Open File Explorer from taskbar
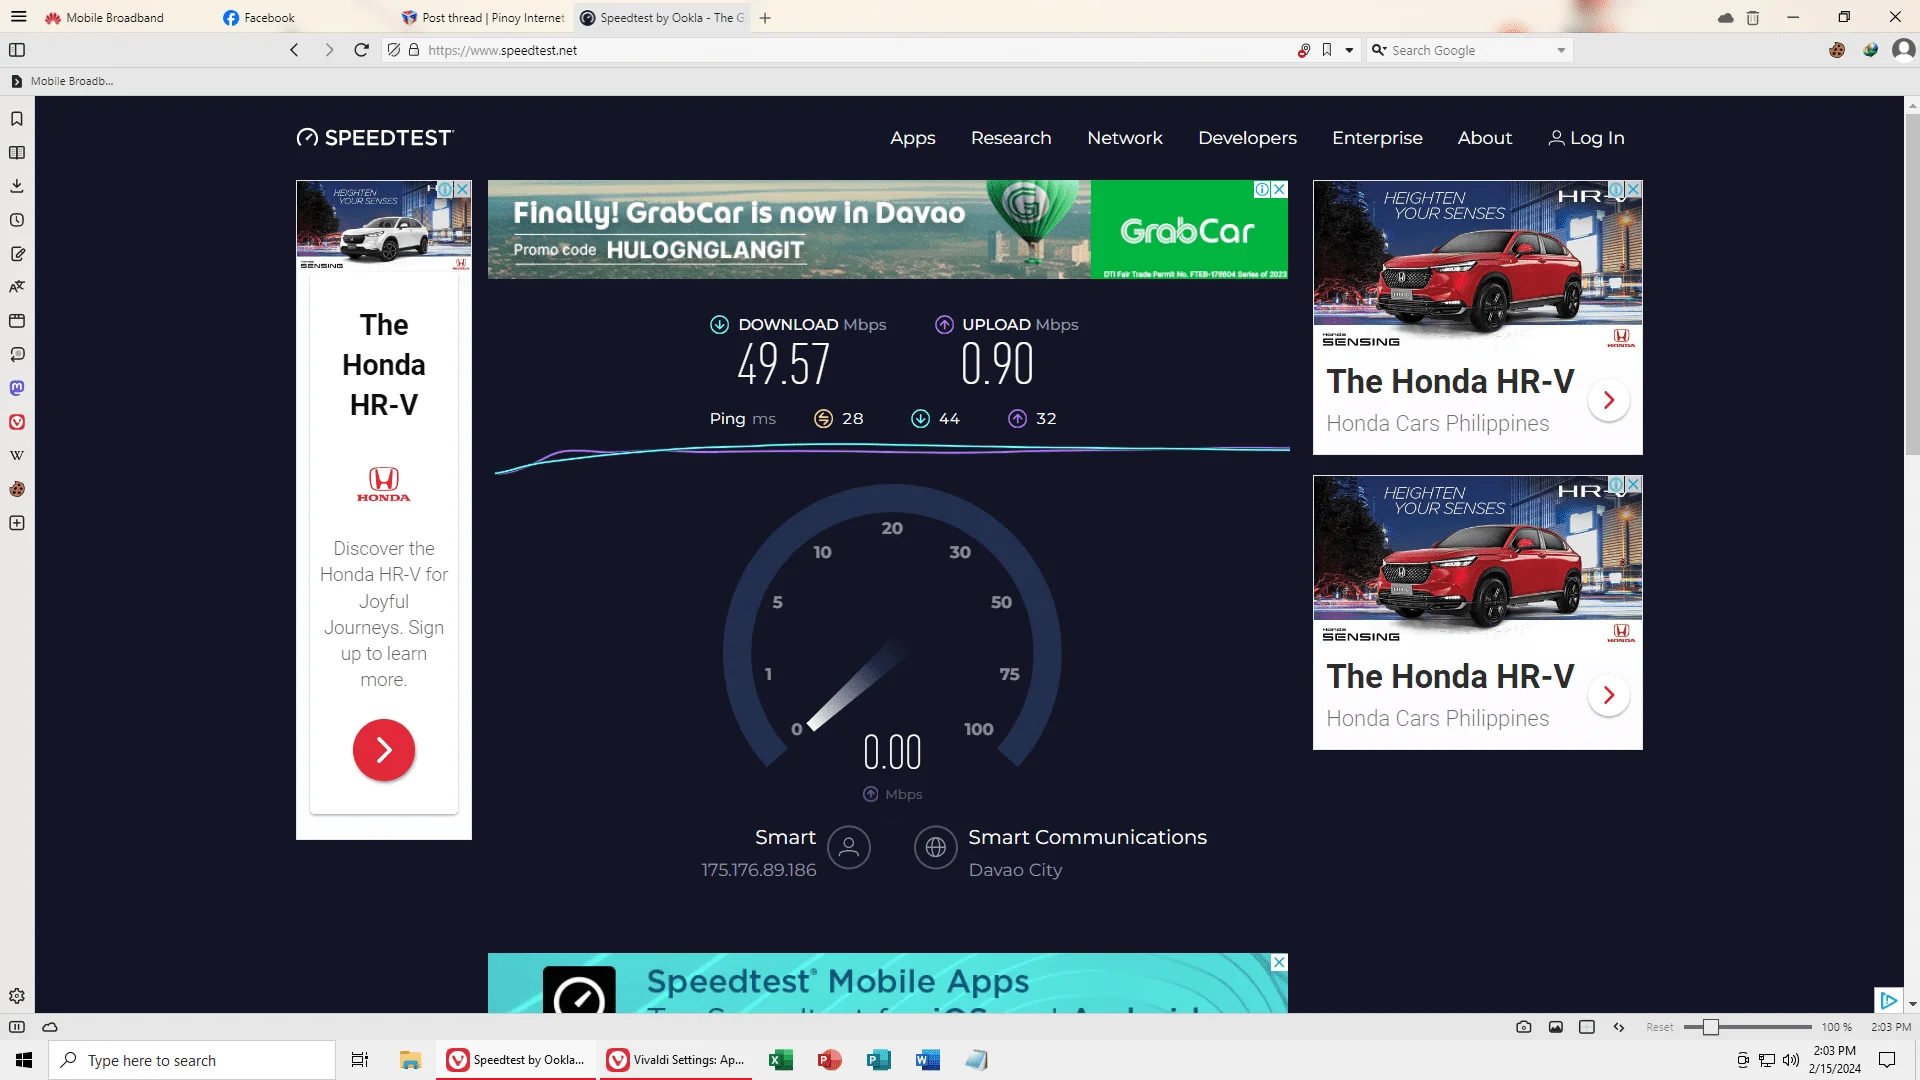1920x1080 pixels. pyautogui.click(x=410, y=1060)
